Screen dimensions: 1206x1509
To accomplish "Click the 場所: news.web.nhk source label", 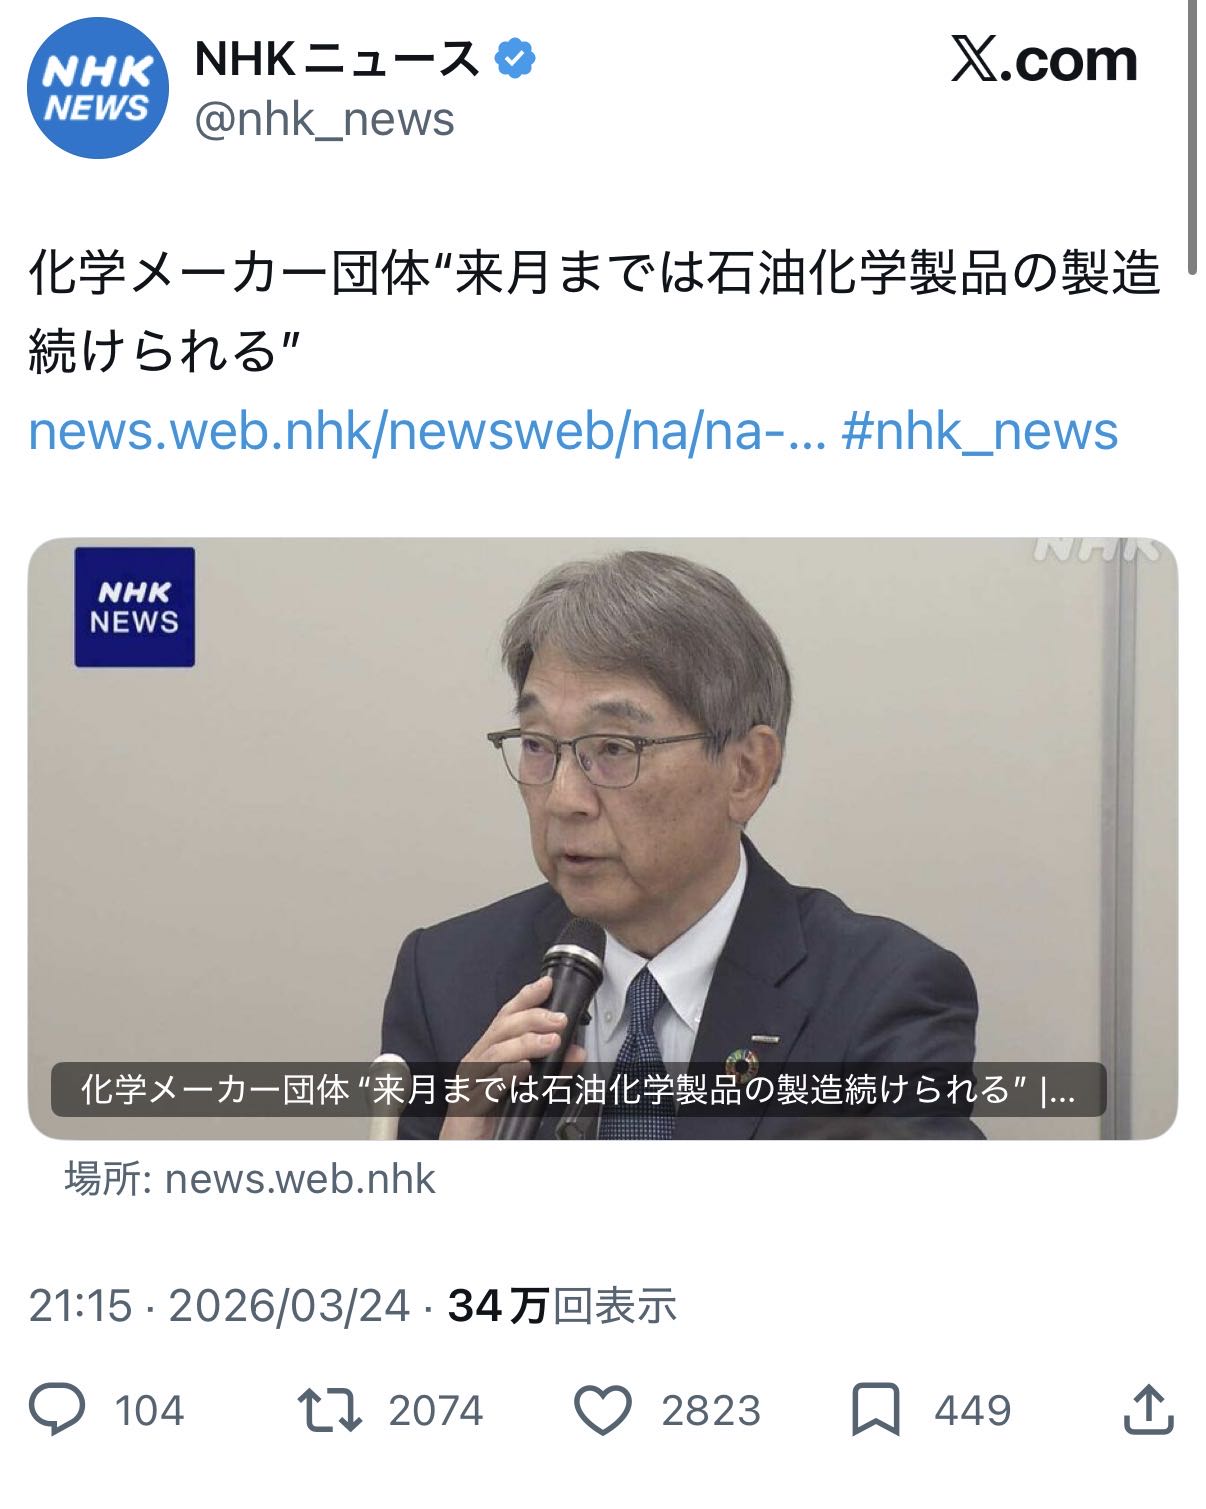I will point(251,1179).
